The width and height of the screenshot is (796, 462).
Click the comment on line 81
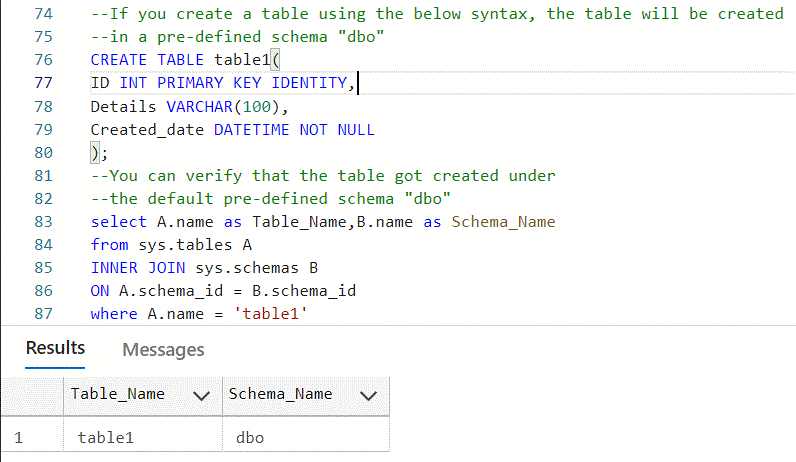(x=323, y=176)
